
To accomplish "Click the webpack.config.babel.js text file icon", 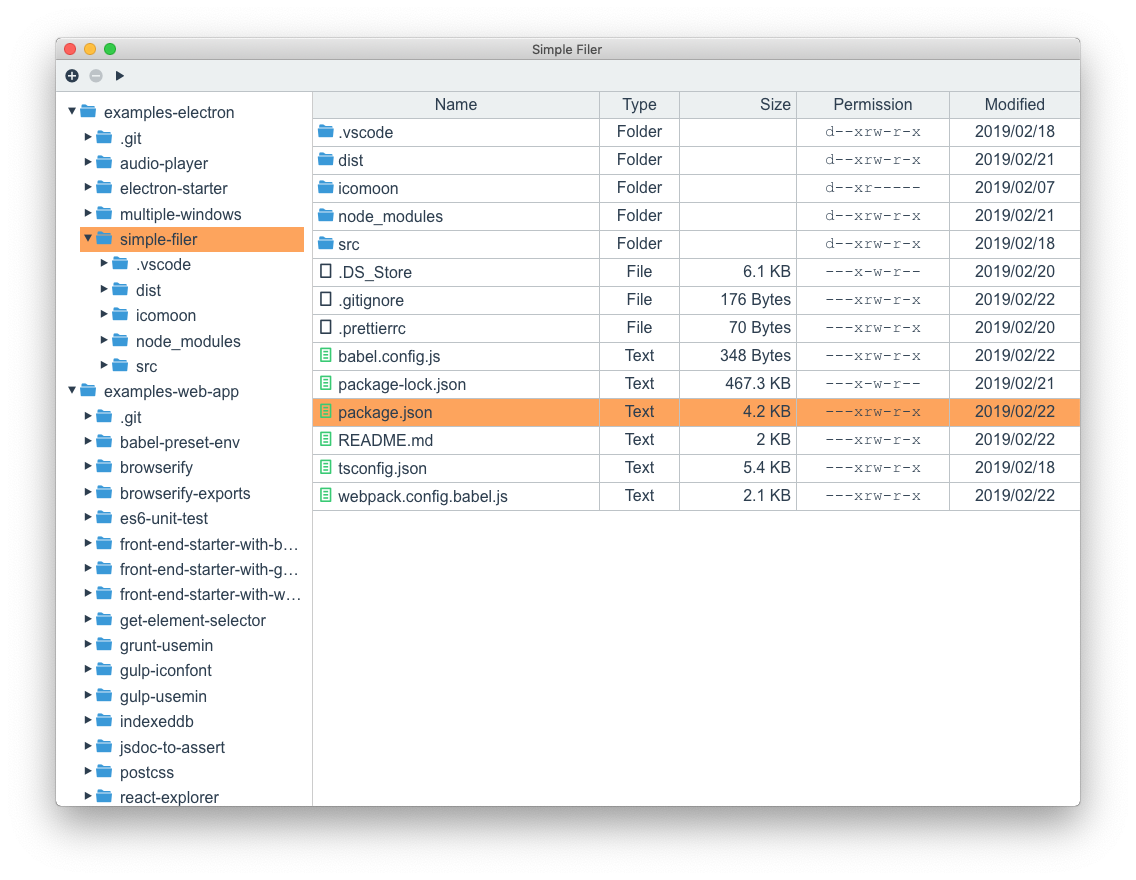I will tap(326, 495).
